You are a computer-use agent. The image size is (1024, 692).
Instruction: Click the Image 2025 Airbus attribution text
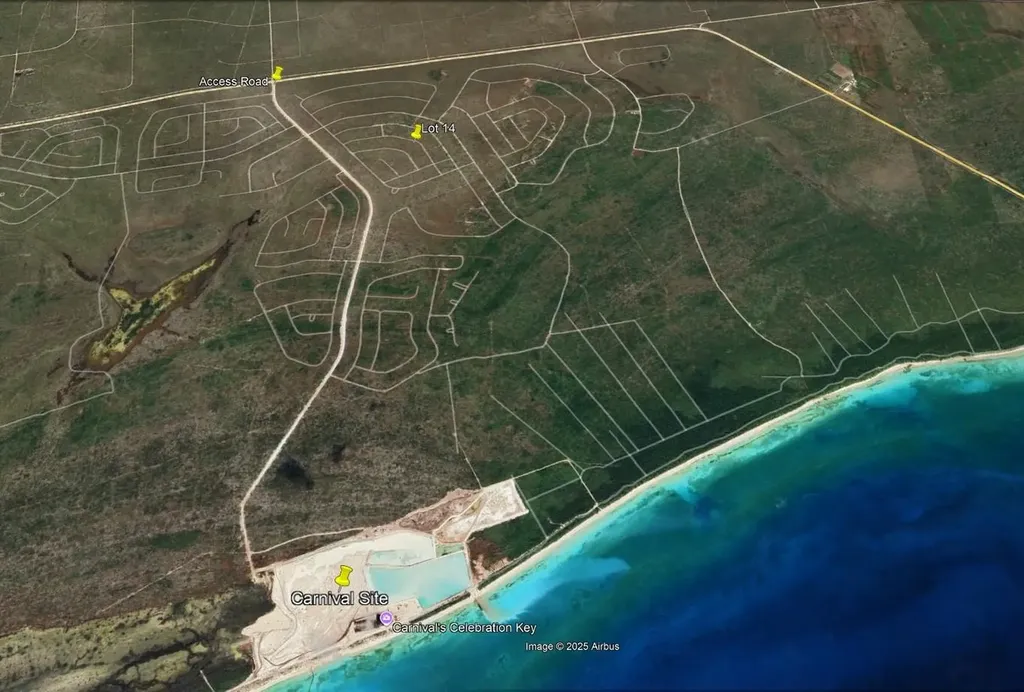[x=571, y=646]
